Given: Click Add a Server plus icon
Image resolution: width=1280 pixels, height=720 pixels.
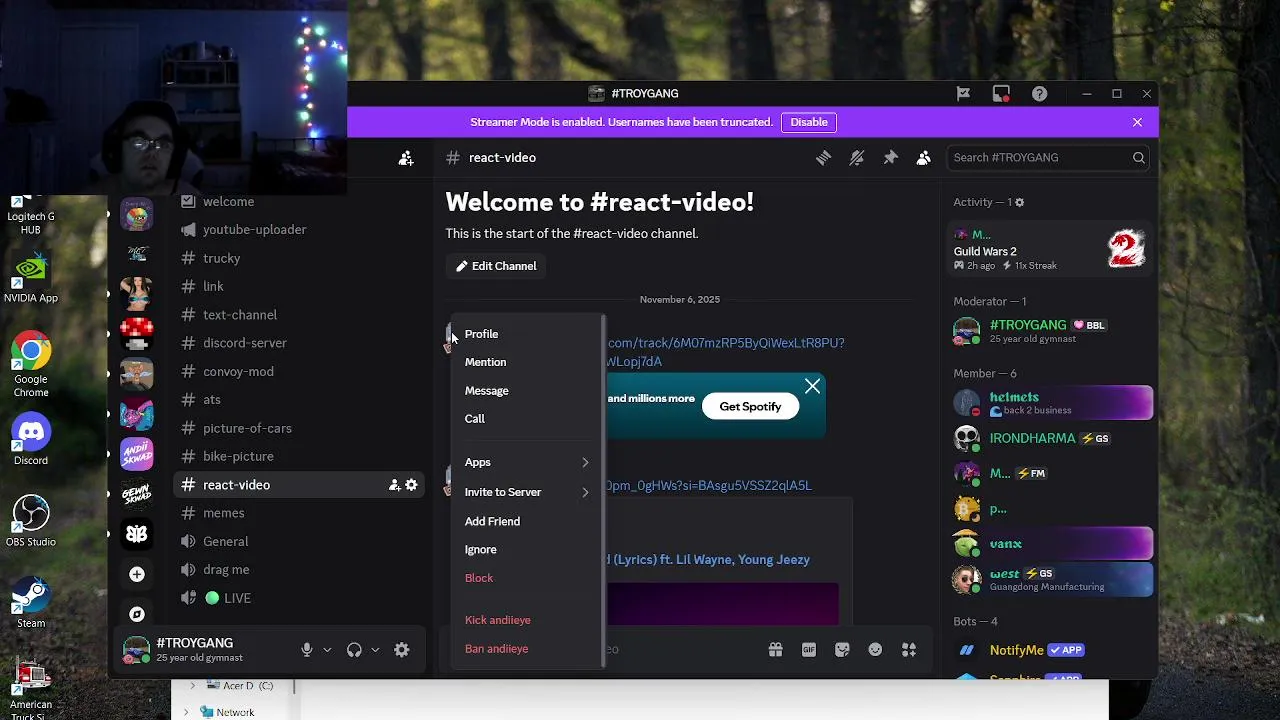Looking at the screenshot, I should click(137, 574).
